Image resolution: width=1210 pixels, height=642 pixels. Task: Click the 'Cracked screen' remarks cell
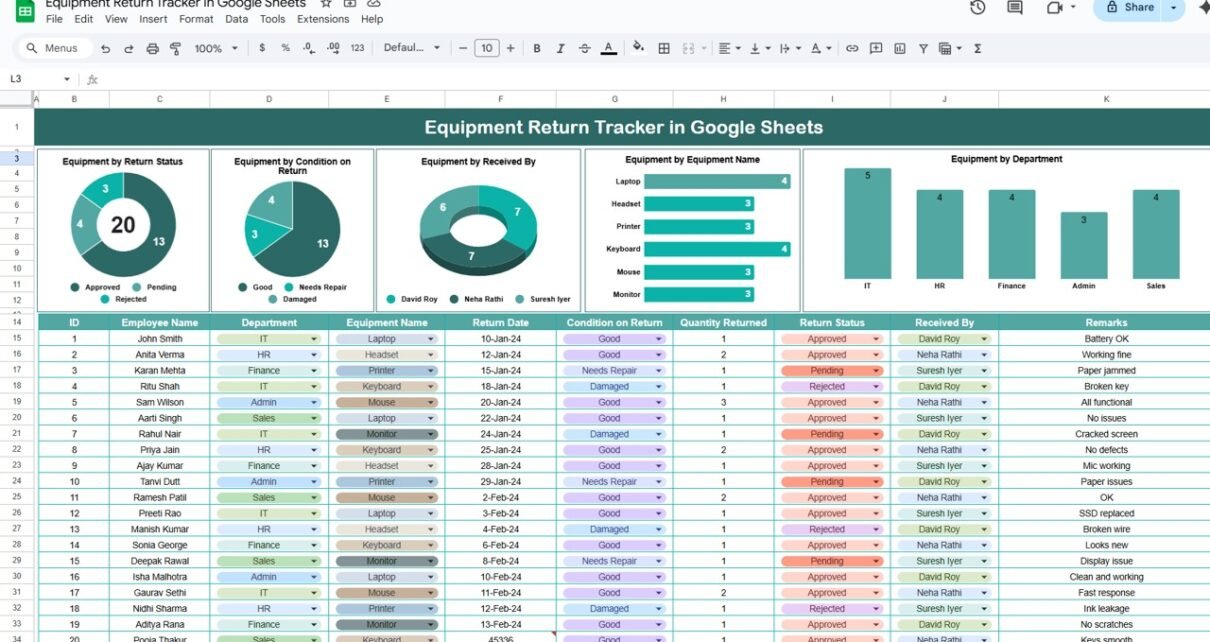[1106, 434]
